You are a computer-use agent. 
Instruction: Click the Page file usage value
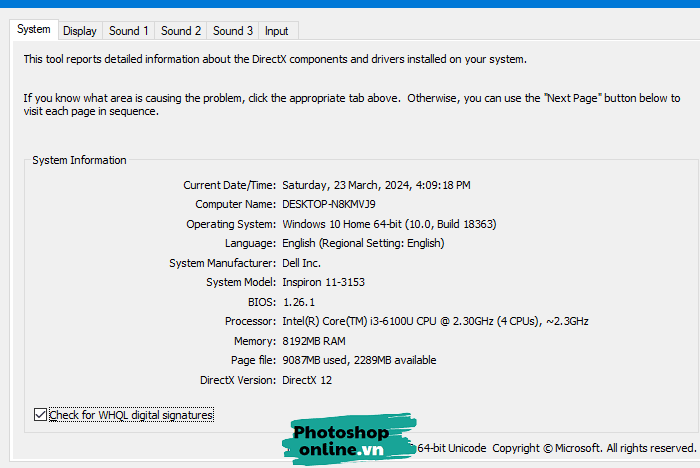[x=359, y=360]
